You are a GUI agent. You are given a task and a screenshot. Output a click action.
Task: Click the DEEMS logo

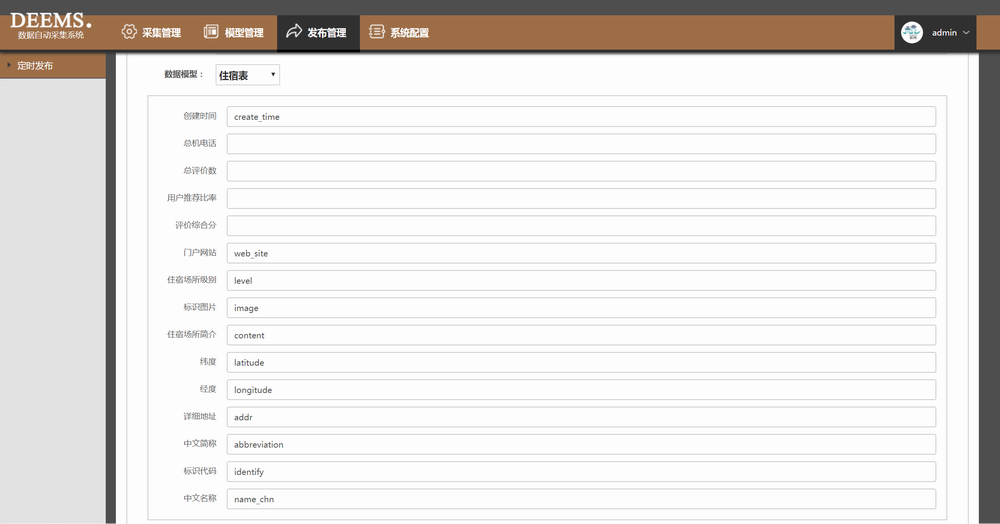point(50,25)
